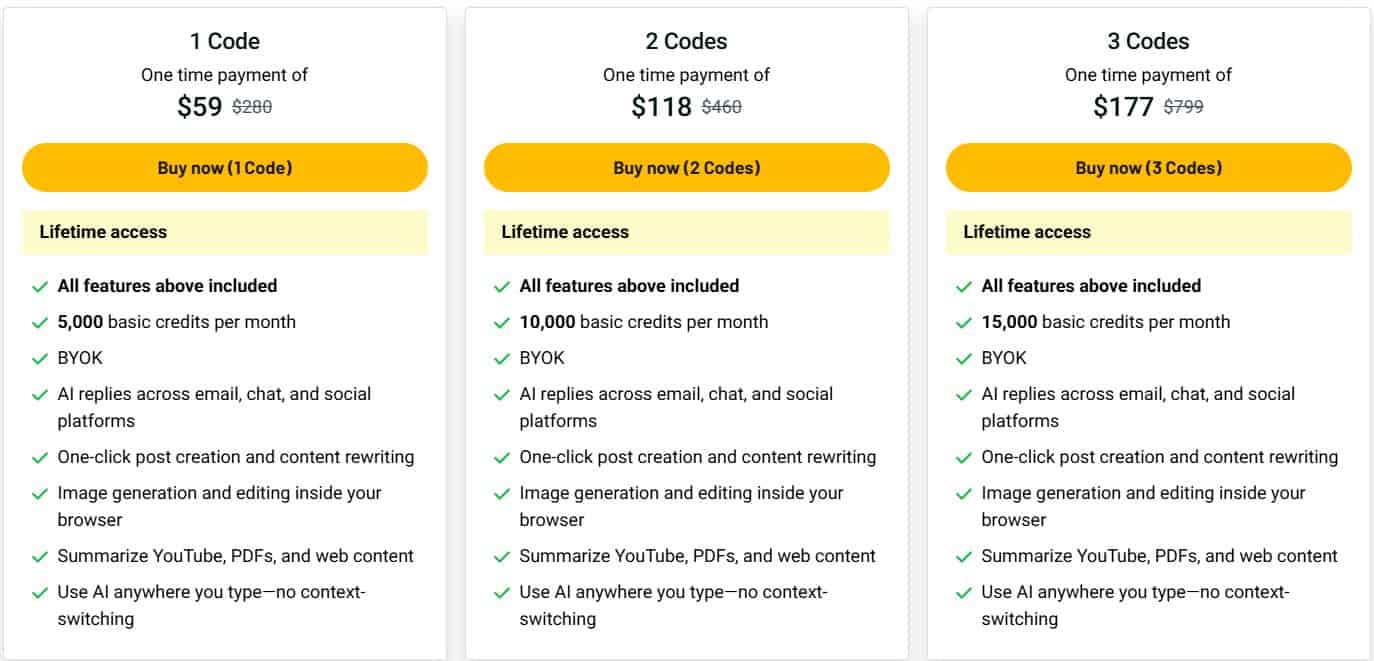This screenshot has height=661, width=1374.
Task: Click the 2 Codes plan title
Action: point(686,41)
